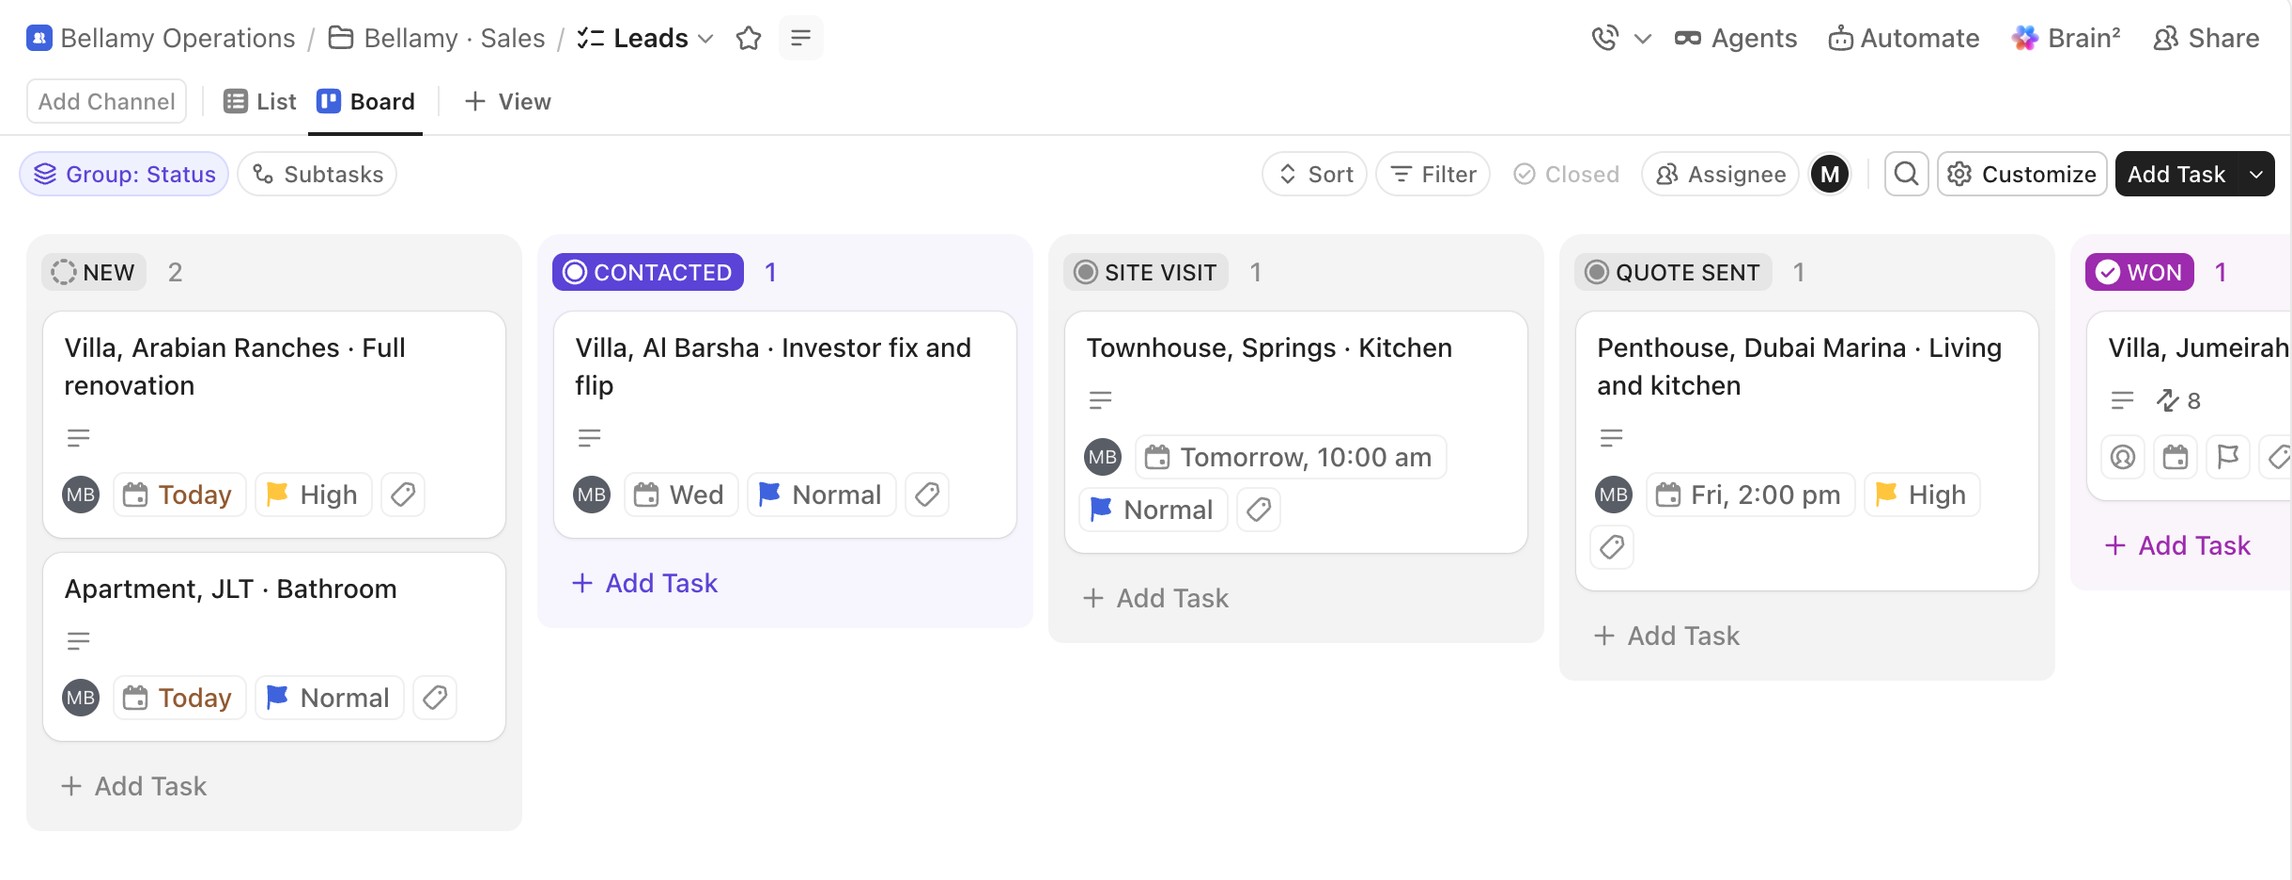Click the assignee icon on the Villa, Jumeirah card
Image resolution: width=2292 pixels, height=880 pixels.
coord(2123,457)
